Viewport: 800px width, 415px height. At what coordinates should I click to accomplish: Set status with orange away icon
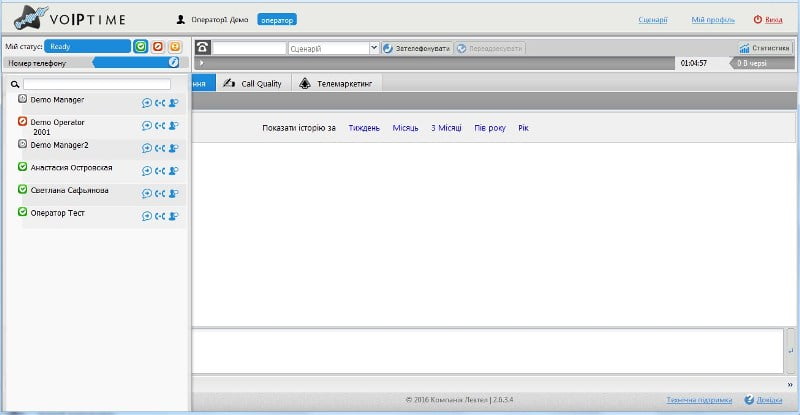tap(174, 46)
